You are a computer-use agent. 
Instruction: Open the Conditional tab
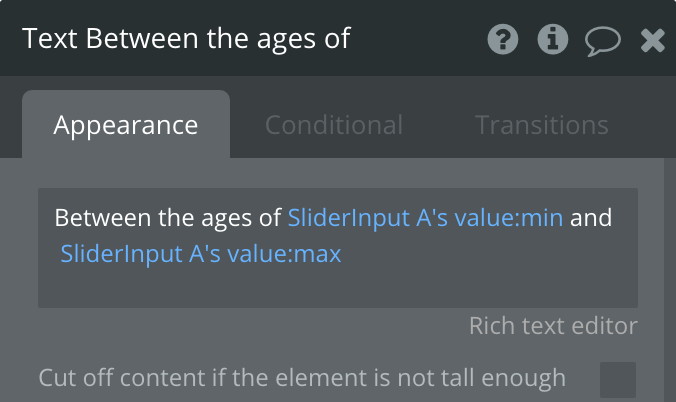[334, 125]
